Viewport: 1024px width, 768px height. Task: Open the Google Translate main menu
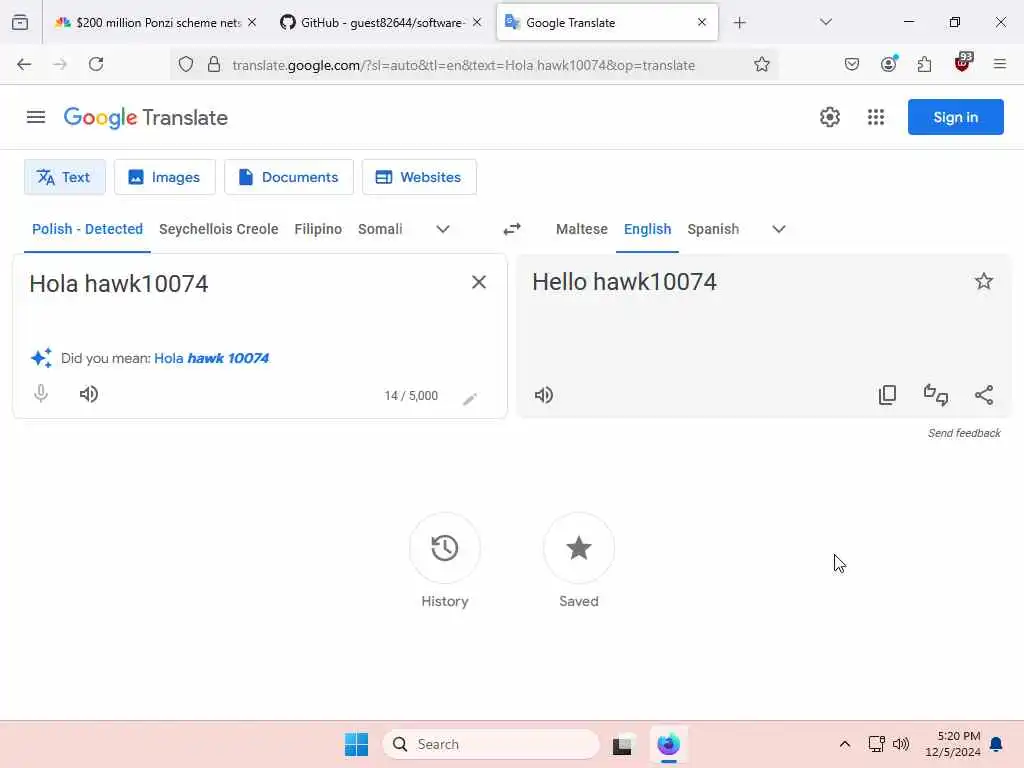(x=36, y=117)
